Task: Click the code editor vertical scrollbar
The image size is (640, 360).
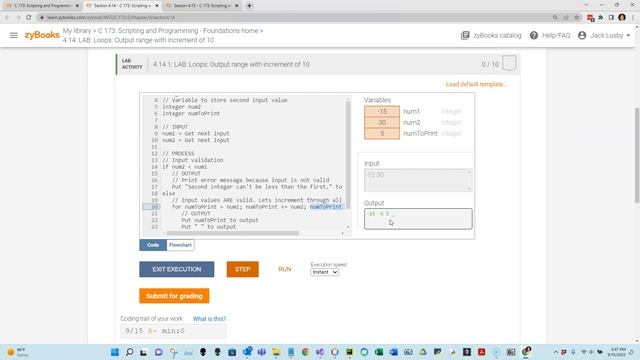Action: tap(348, 155)
